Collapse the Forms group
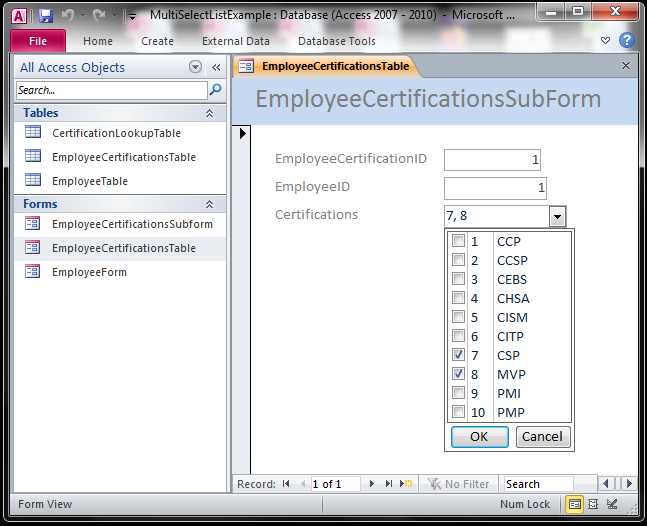647x526 pixels. (210, 204)
